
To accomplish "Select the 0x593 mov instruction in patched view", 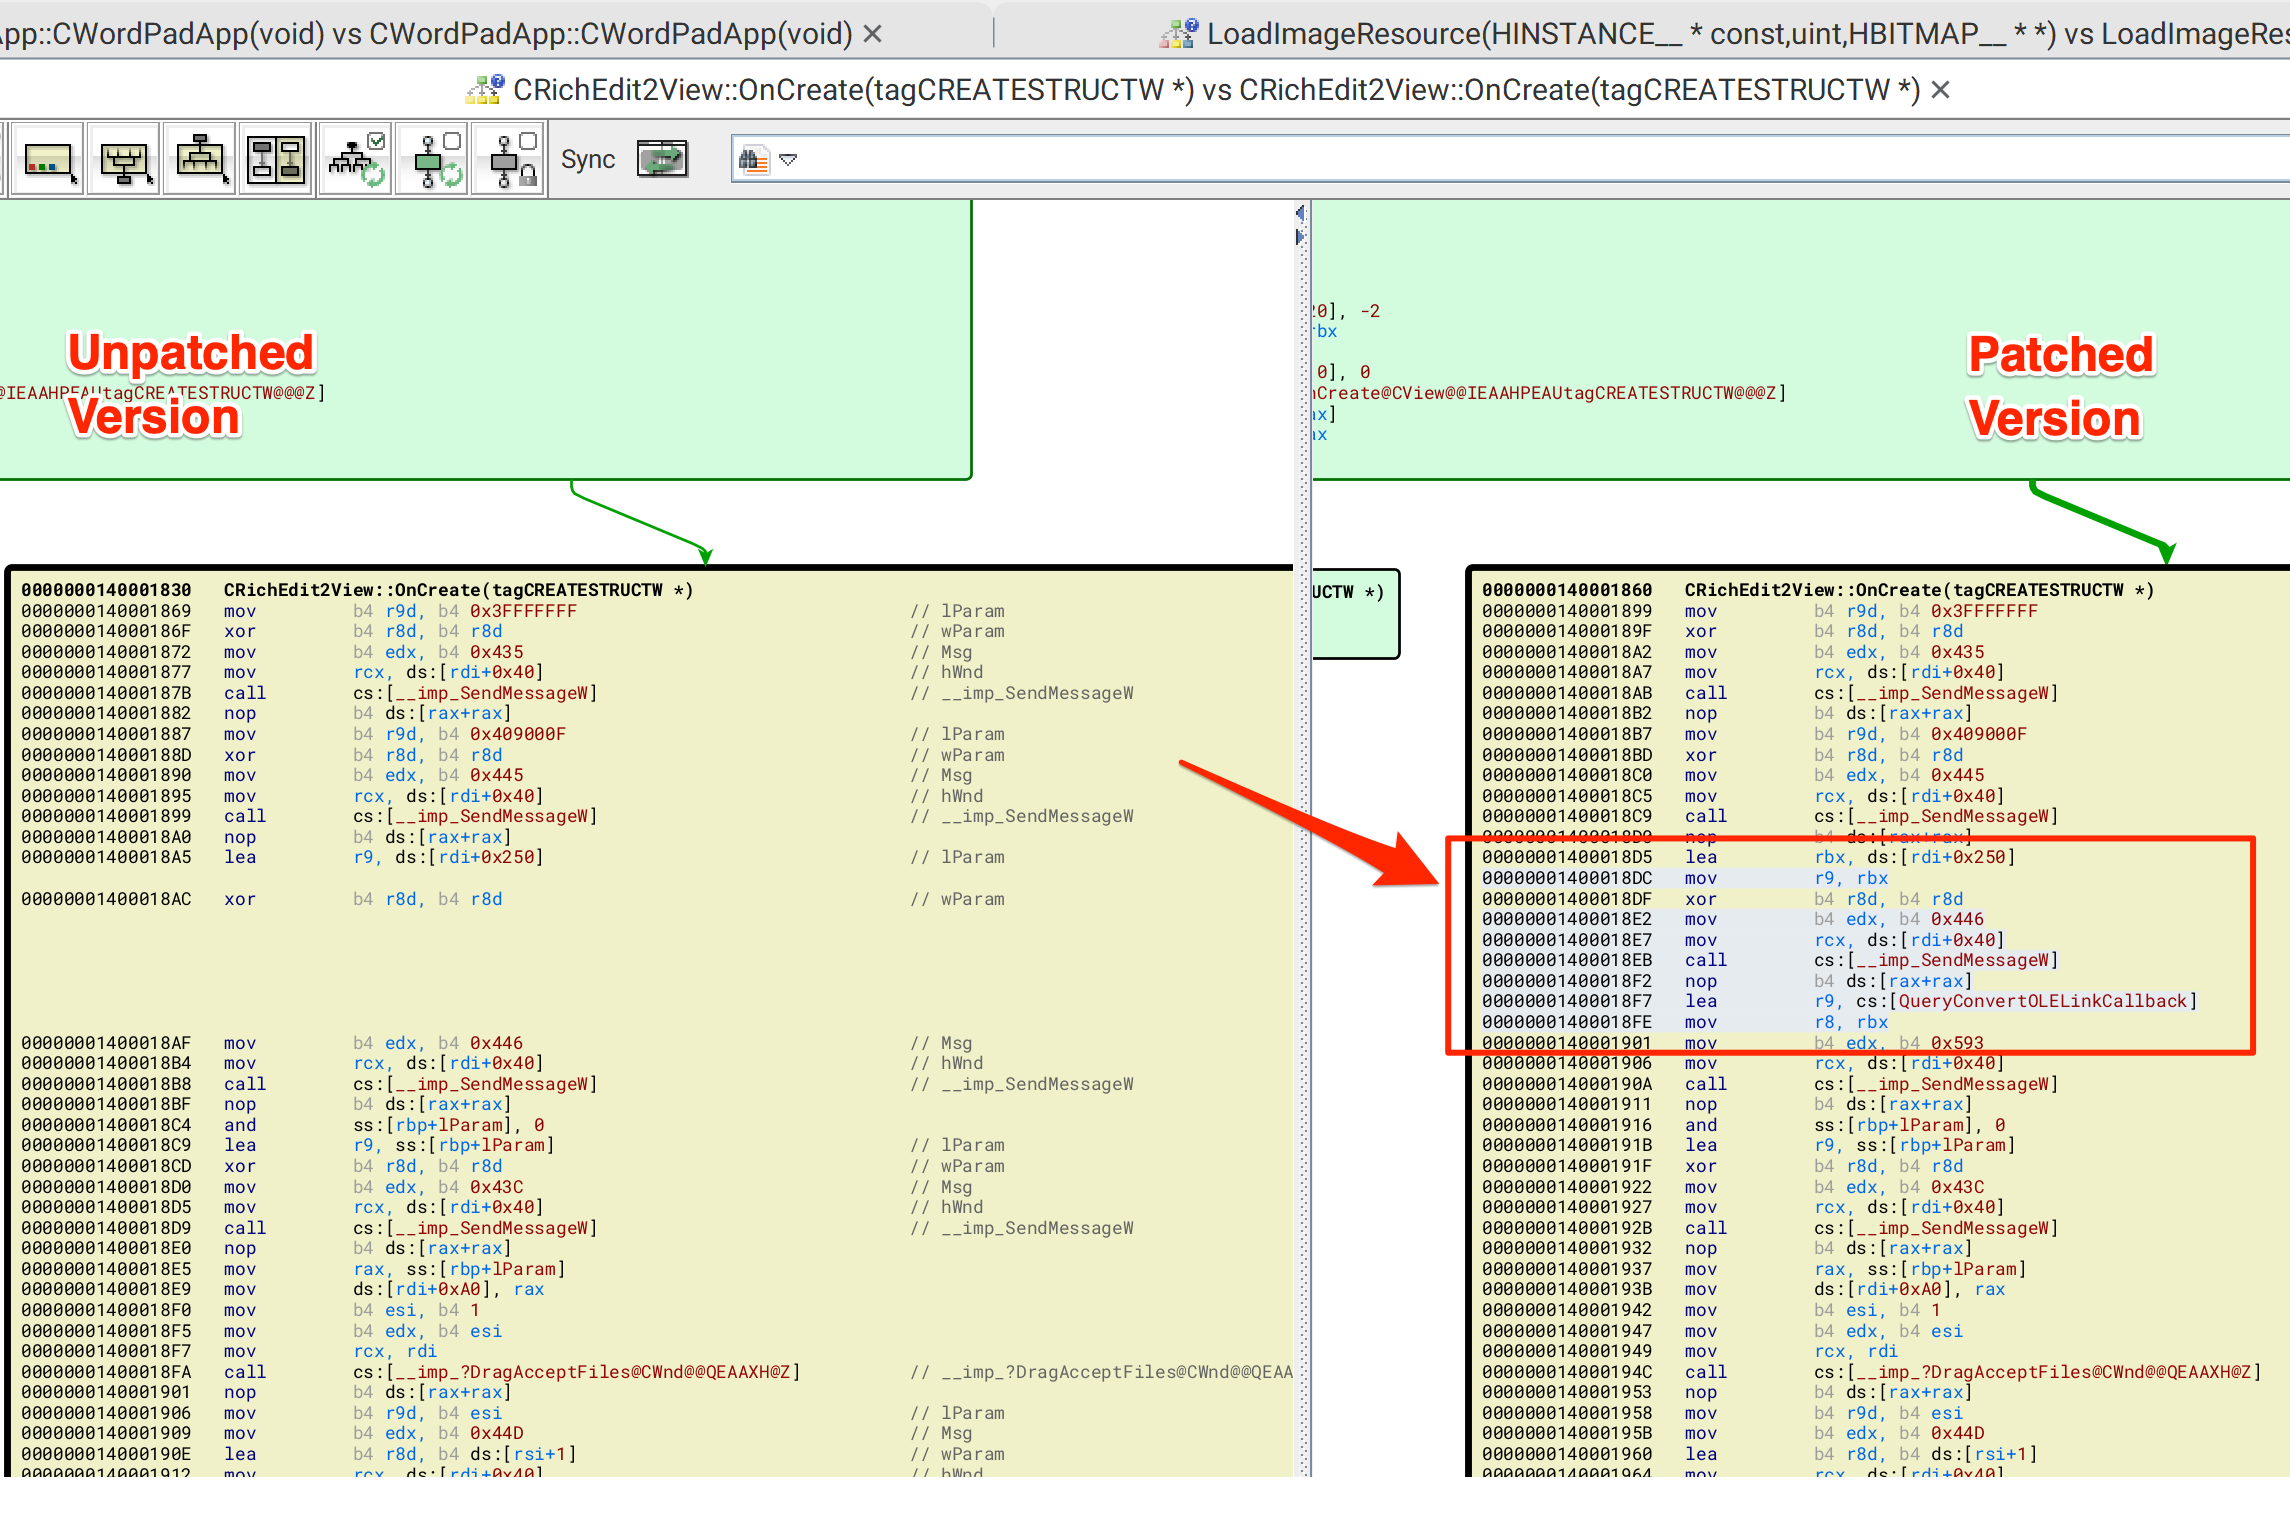I will 1733,1043.
